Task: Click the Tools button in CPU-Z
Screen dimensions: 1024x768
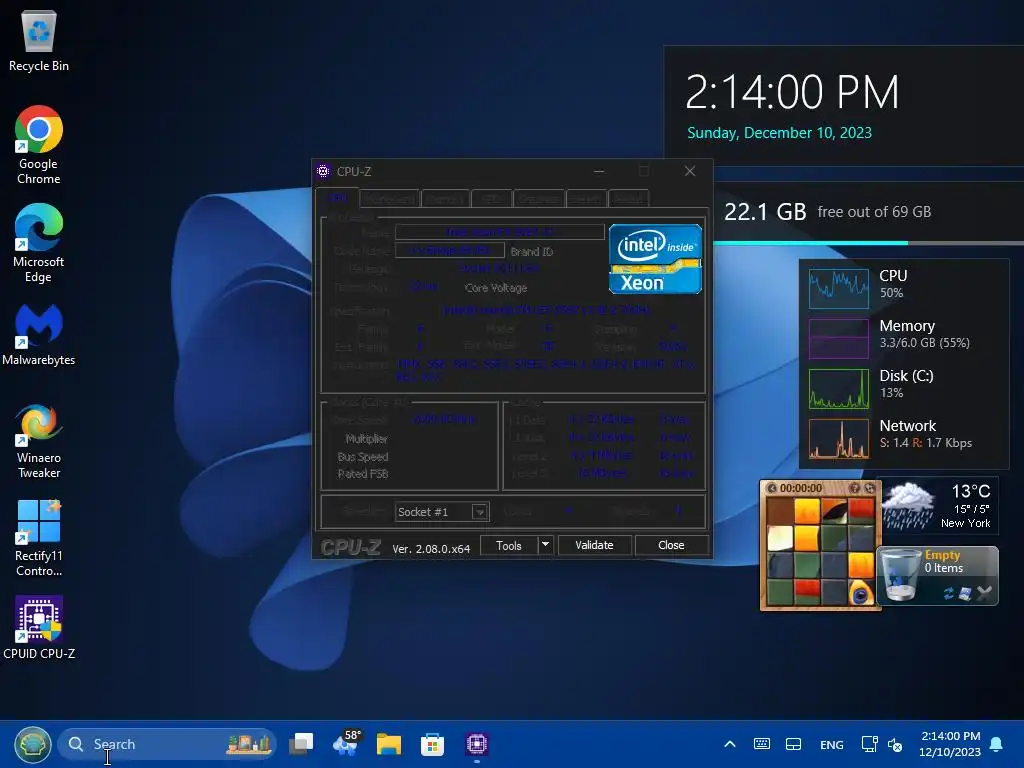Action: pos(509,545)
